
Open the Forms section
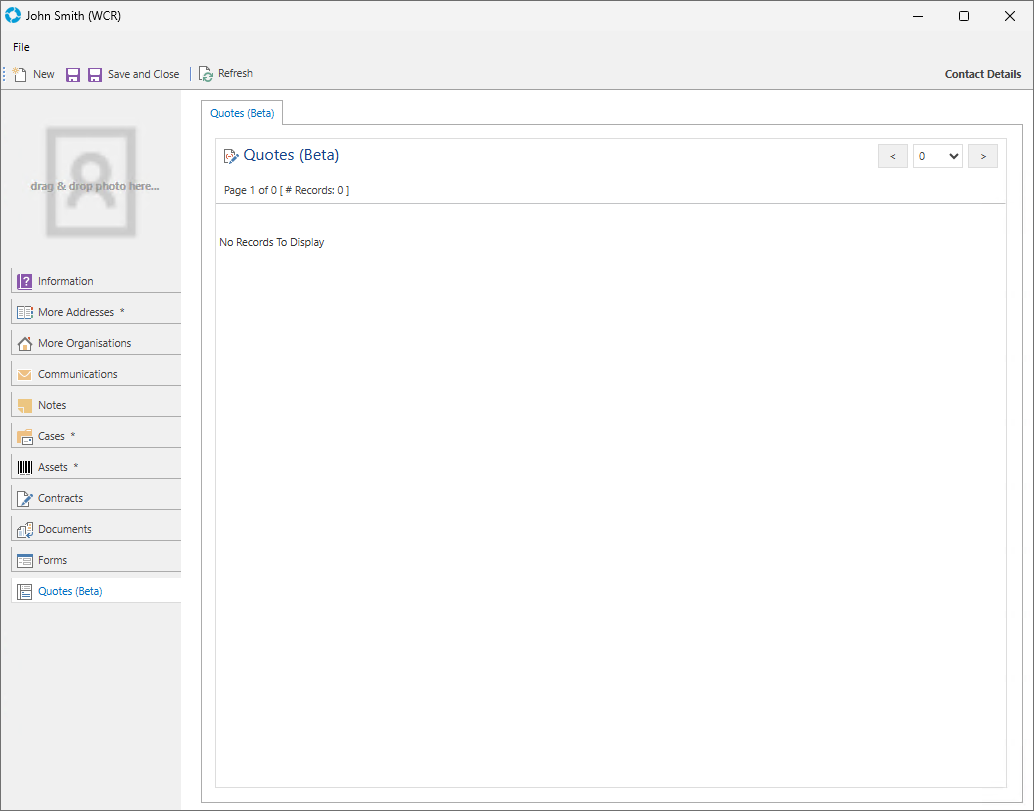[52, 560]
